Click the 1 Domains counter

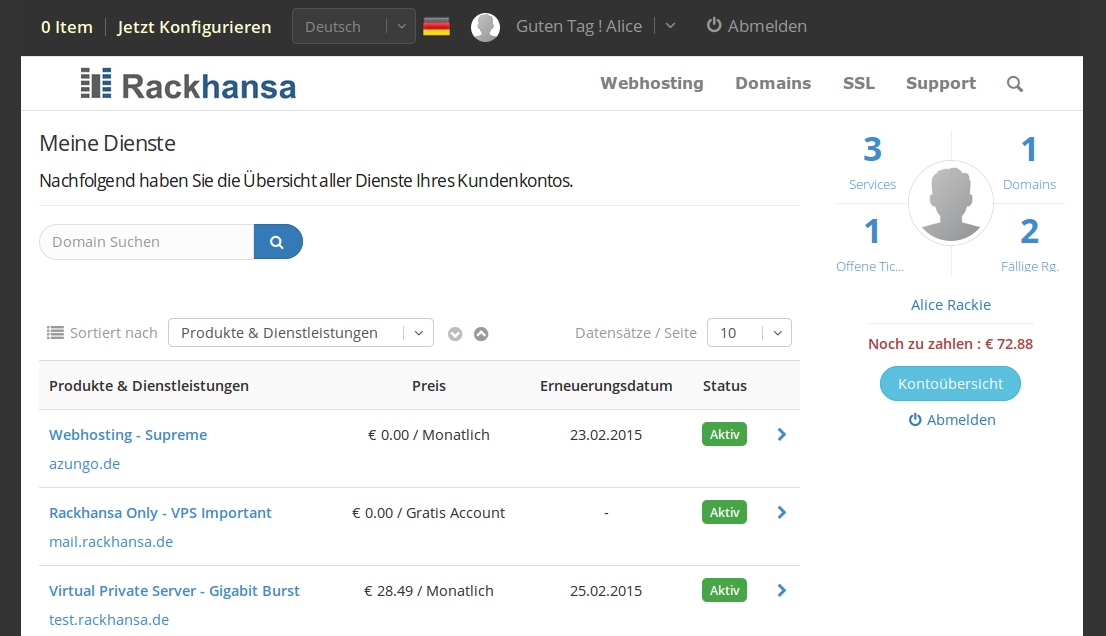(1029, 163)
